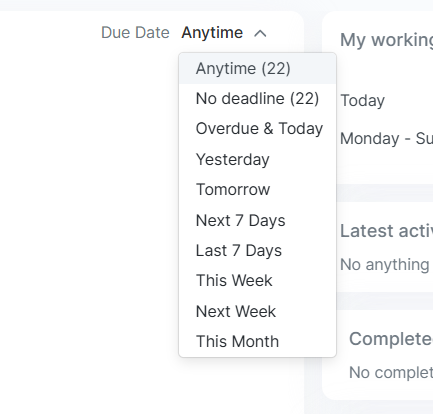Filter tasks by This Week
The width and height of the screenshot is (433, 414).
tap(257, 280)
